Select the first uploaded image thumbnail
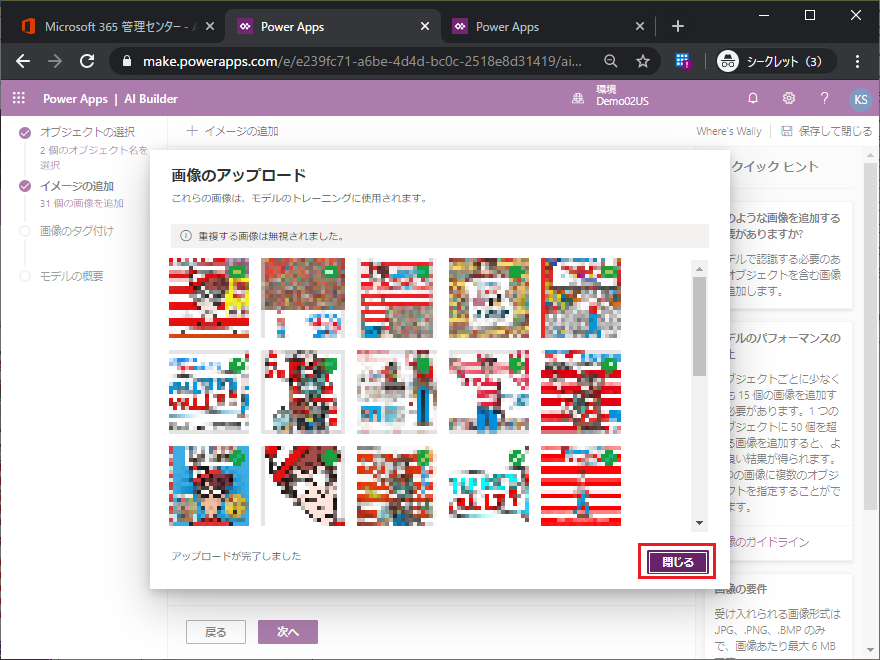This screenshot has height=660, width=880. 209,298
